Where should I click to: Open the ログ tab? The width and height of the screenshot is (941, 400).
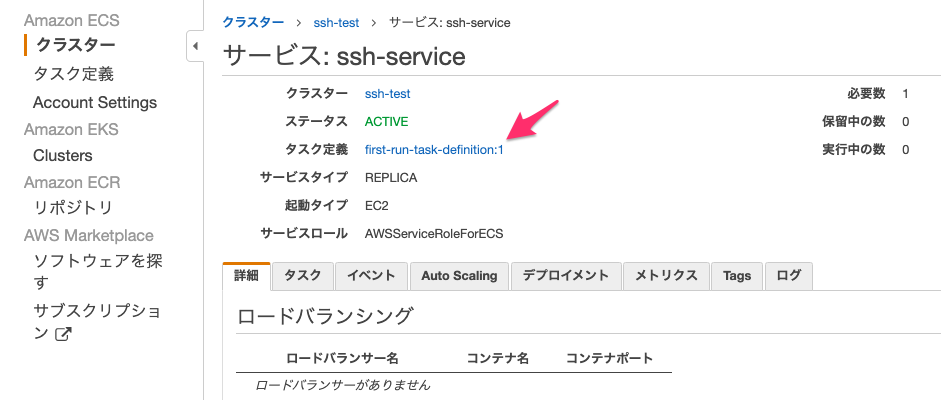click(x=789, y=276)
